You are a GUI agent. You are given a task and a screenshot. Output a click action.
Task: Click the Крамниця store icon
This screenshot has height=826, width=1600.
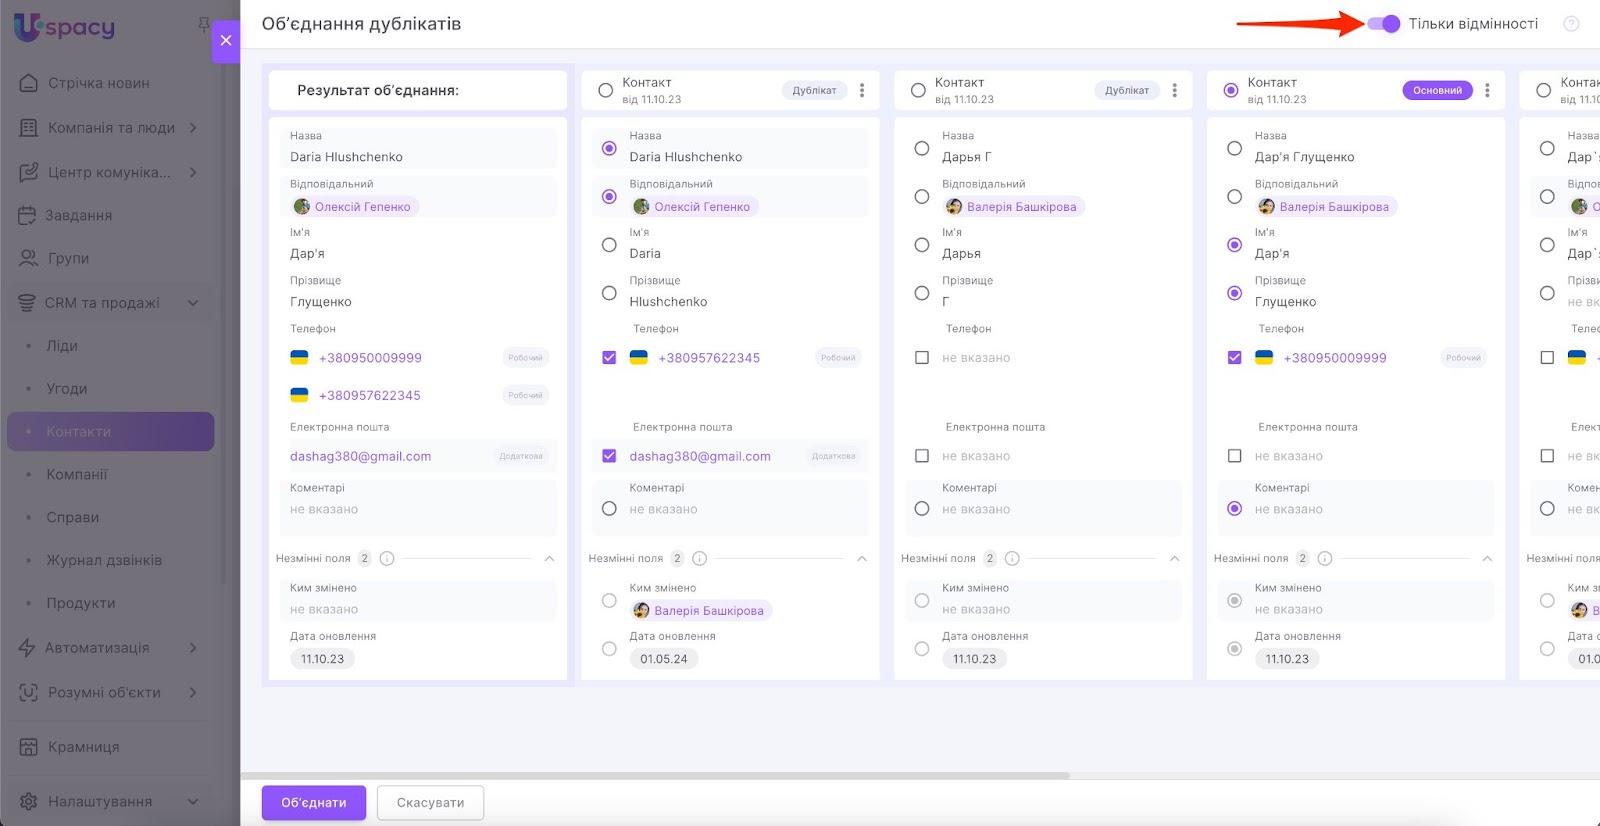(x=29, y=747)
